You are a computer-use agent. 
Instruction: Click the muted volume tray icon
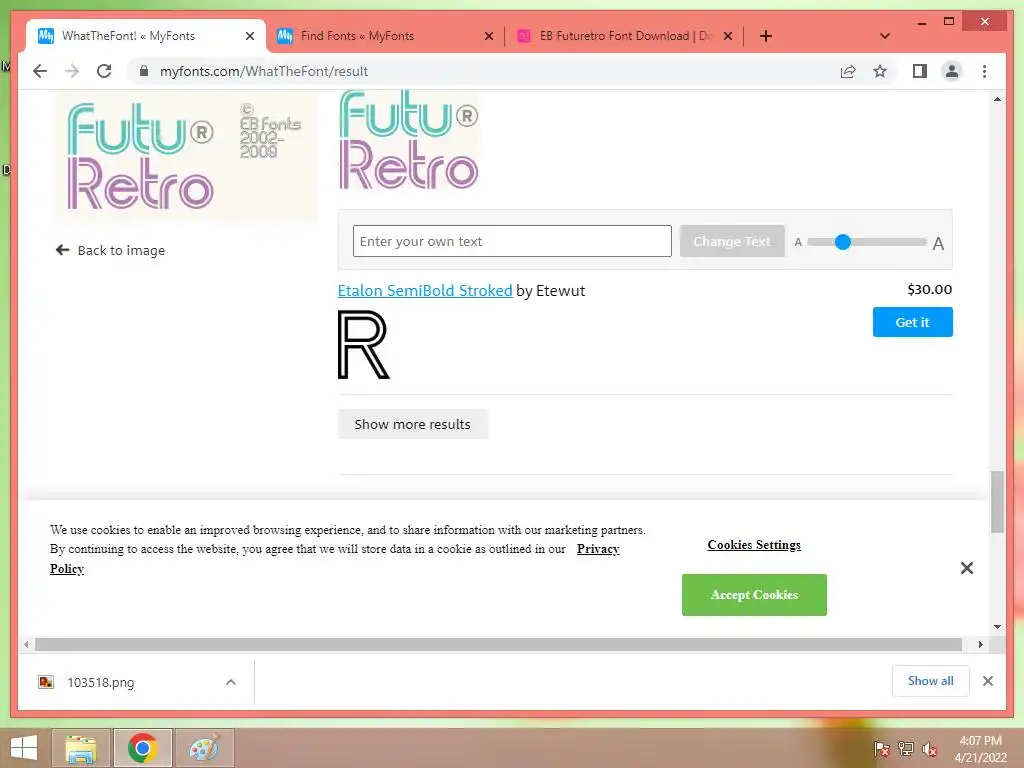pos(930,749)
